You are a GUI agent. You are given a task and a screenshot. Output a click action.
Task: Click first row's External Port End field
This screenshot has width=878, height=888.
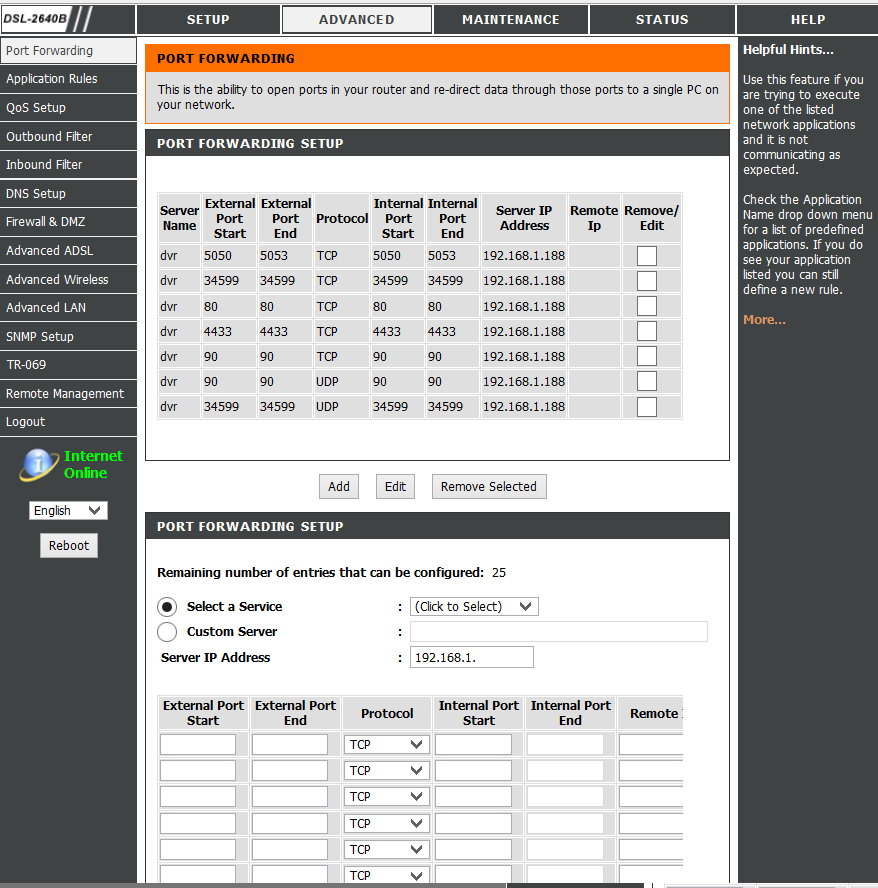289,744
